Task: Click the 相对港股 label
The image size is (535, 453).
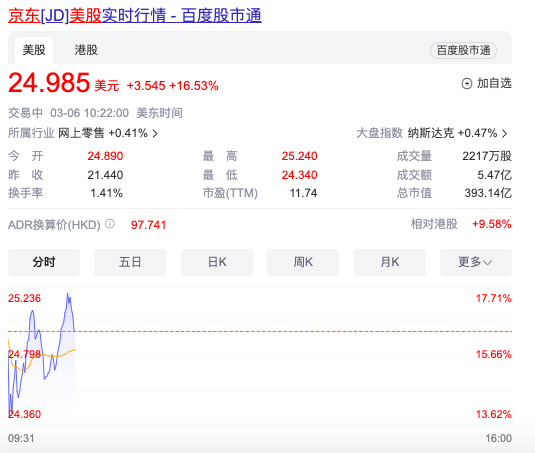Action: 434,224
